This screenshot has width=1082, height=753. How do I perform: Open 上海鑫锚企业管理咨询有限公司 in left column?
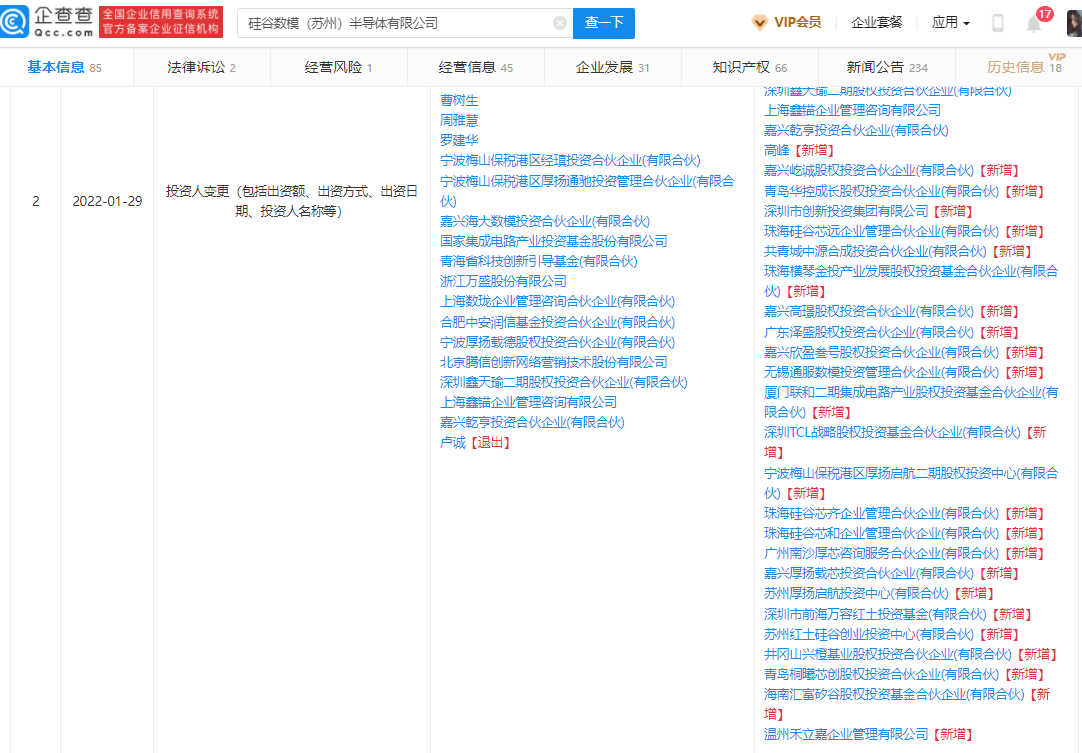coord(529,402)
